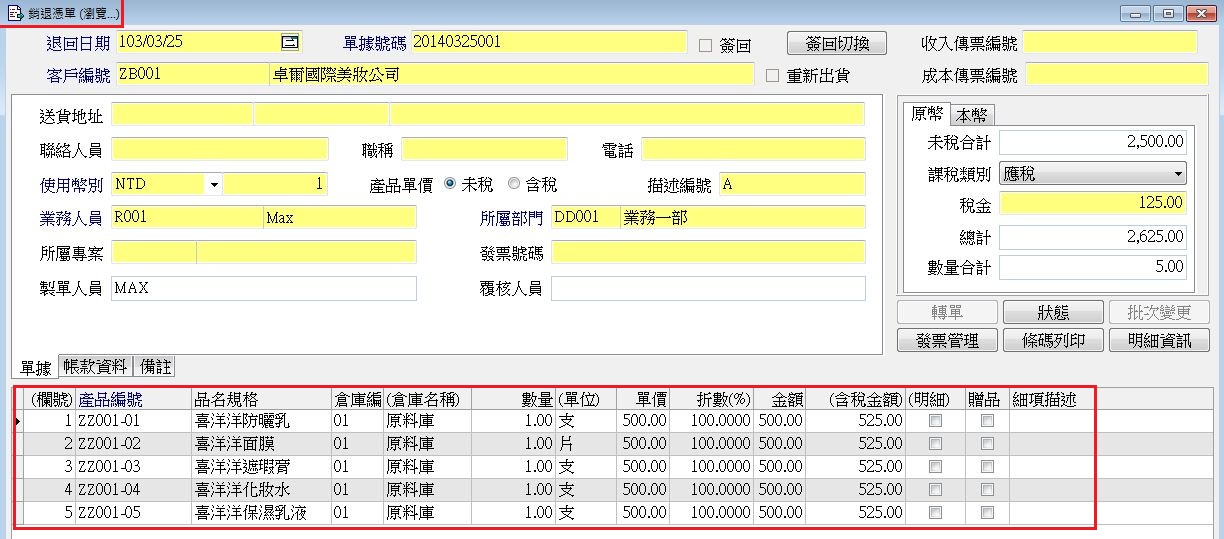Click the 條碼列印 button
This screenshot has width=1224, height=539.
1053,340
